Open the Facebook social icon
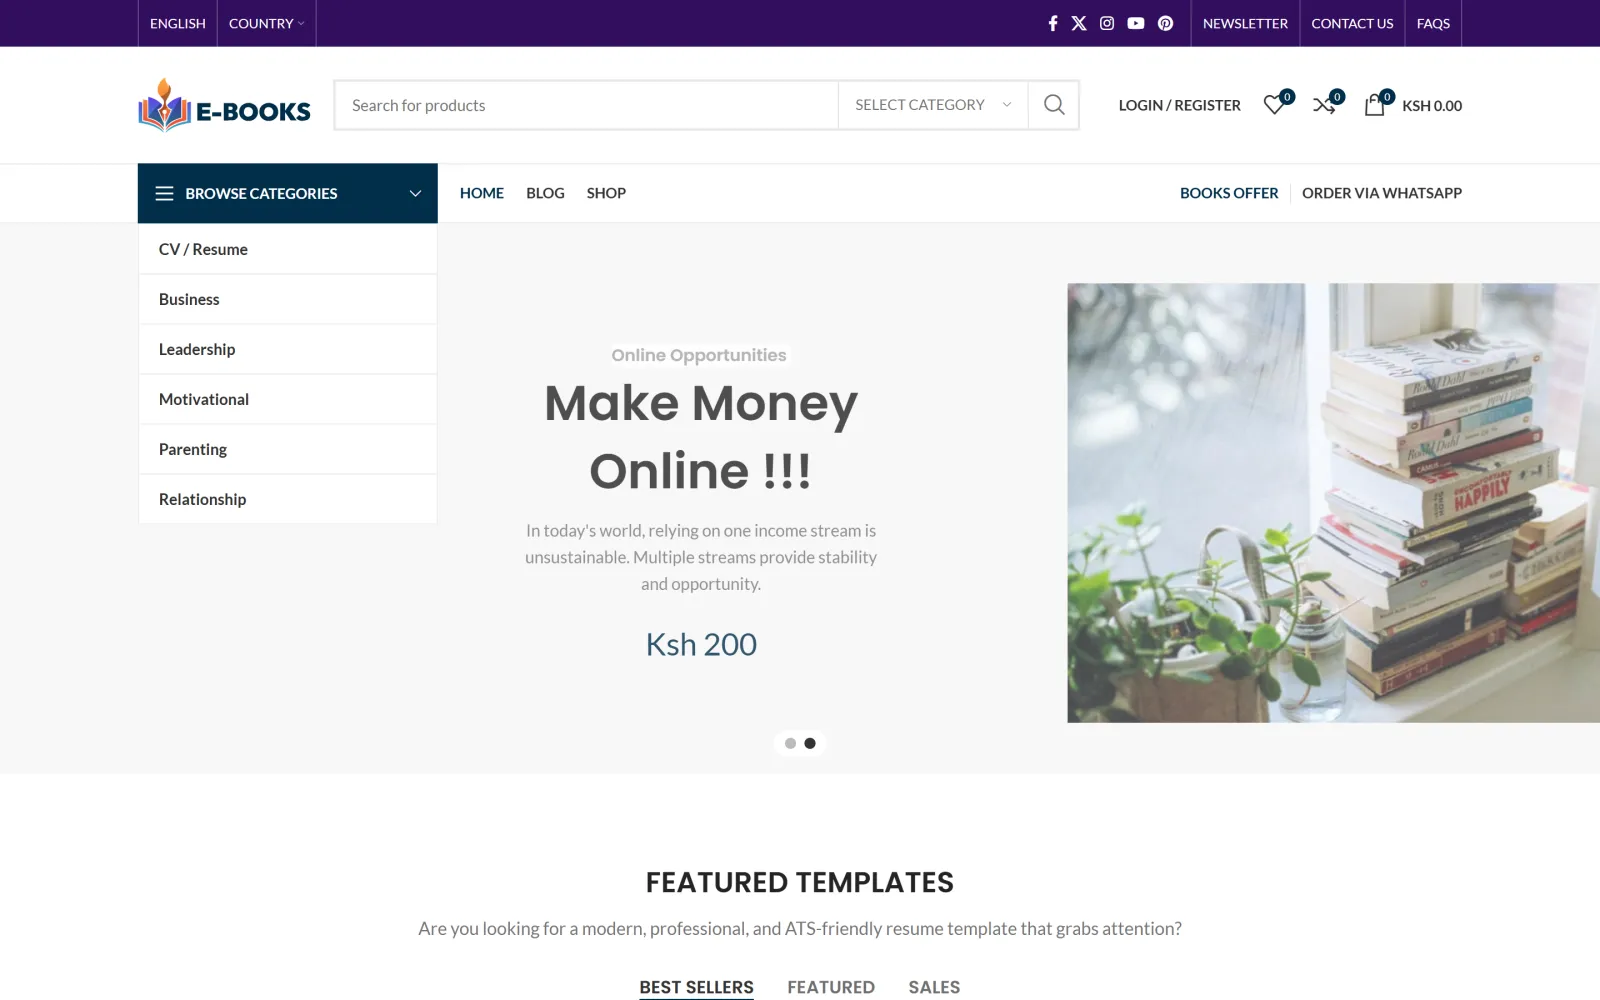The height and width of the screenshot is (1000, 1600). pyautogui.click(x=1052, y=23)
